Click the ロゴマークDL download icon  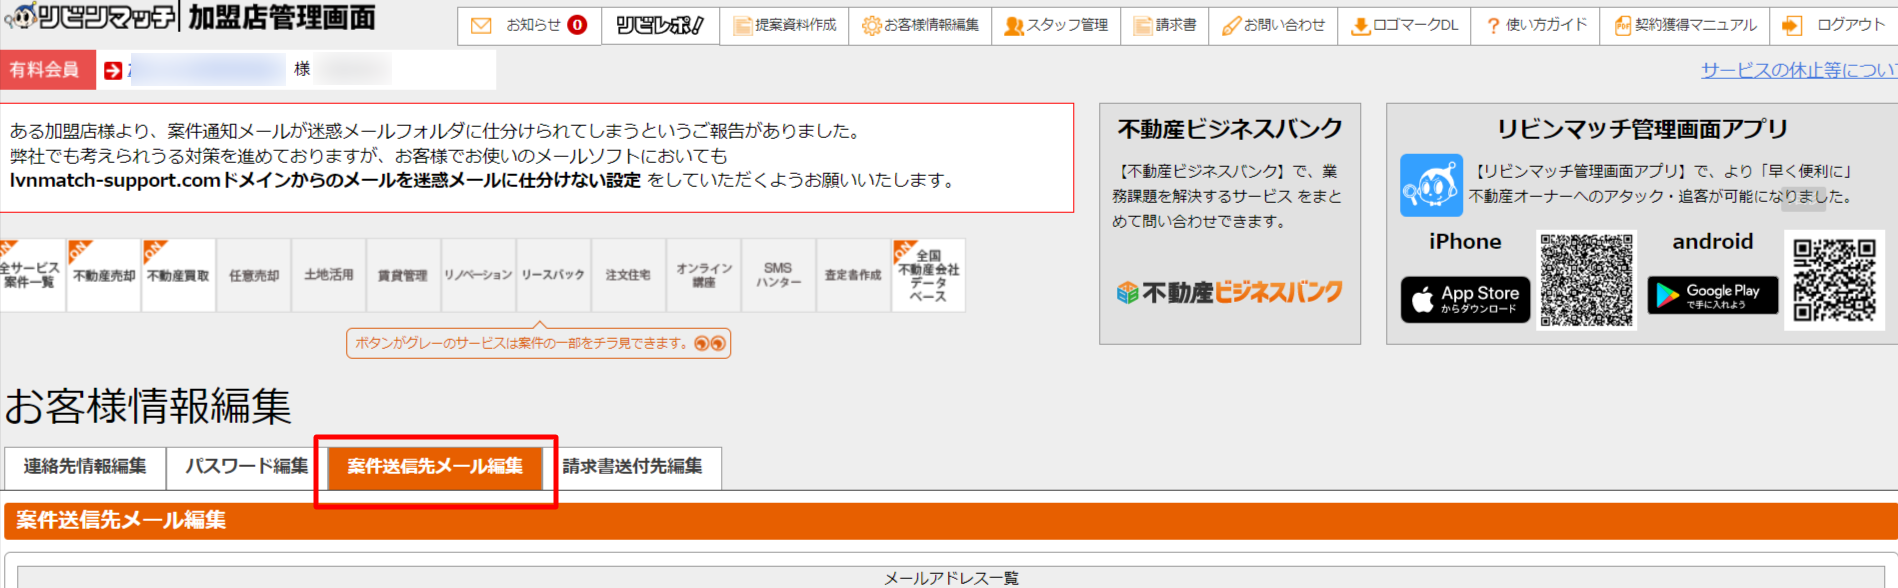(1360, 26)
